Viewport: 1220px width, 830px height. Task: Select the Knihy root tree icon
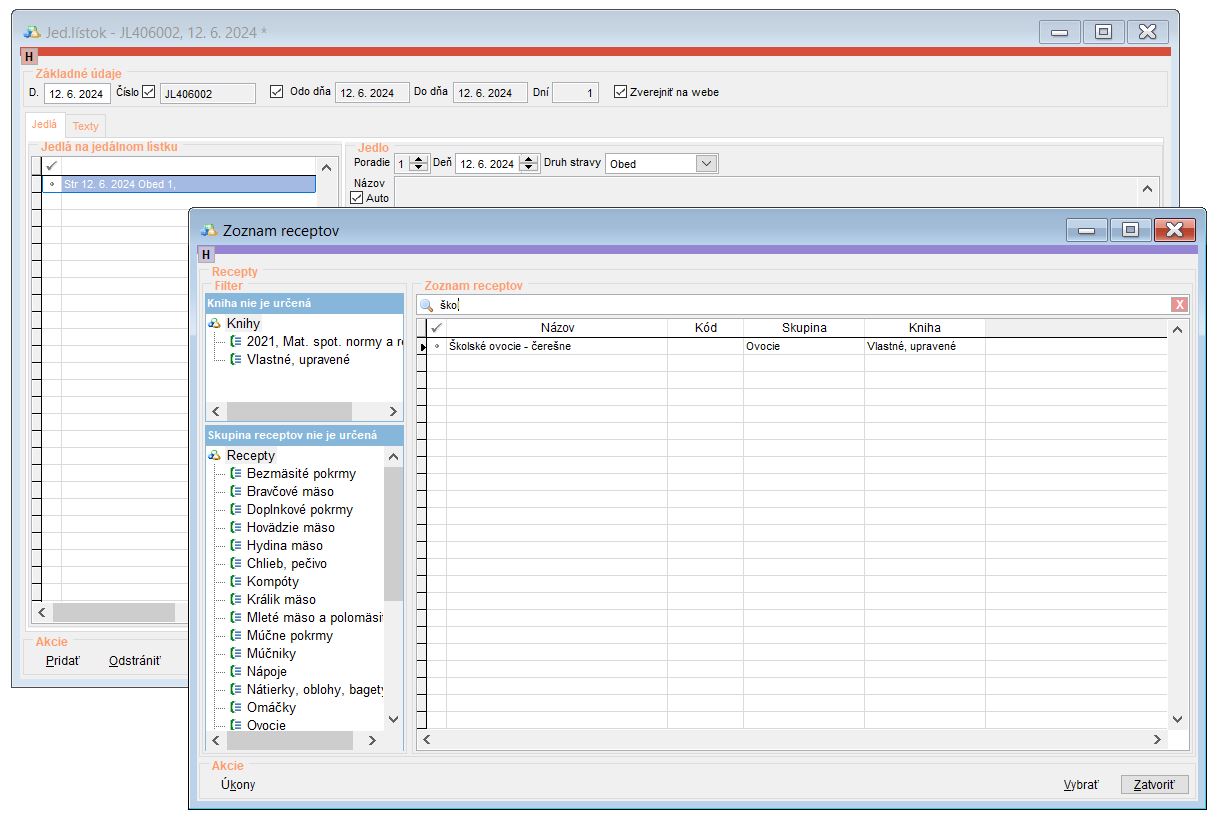pos(214,324)
